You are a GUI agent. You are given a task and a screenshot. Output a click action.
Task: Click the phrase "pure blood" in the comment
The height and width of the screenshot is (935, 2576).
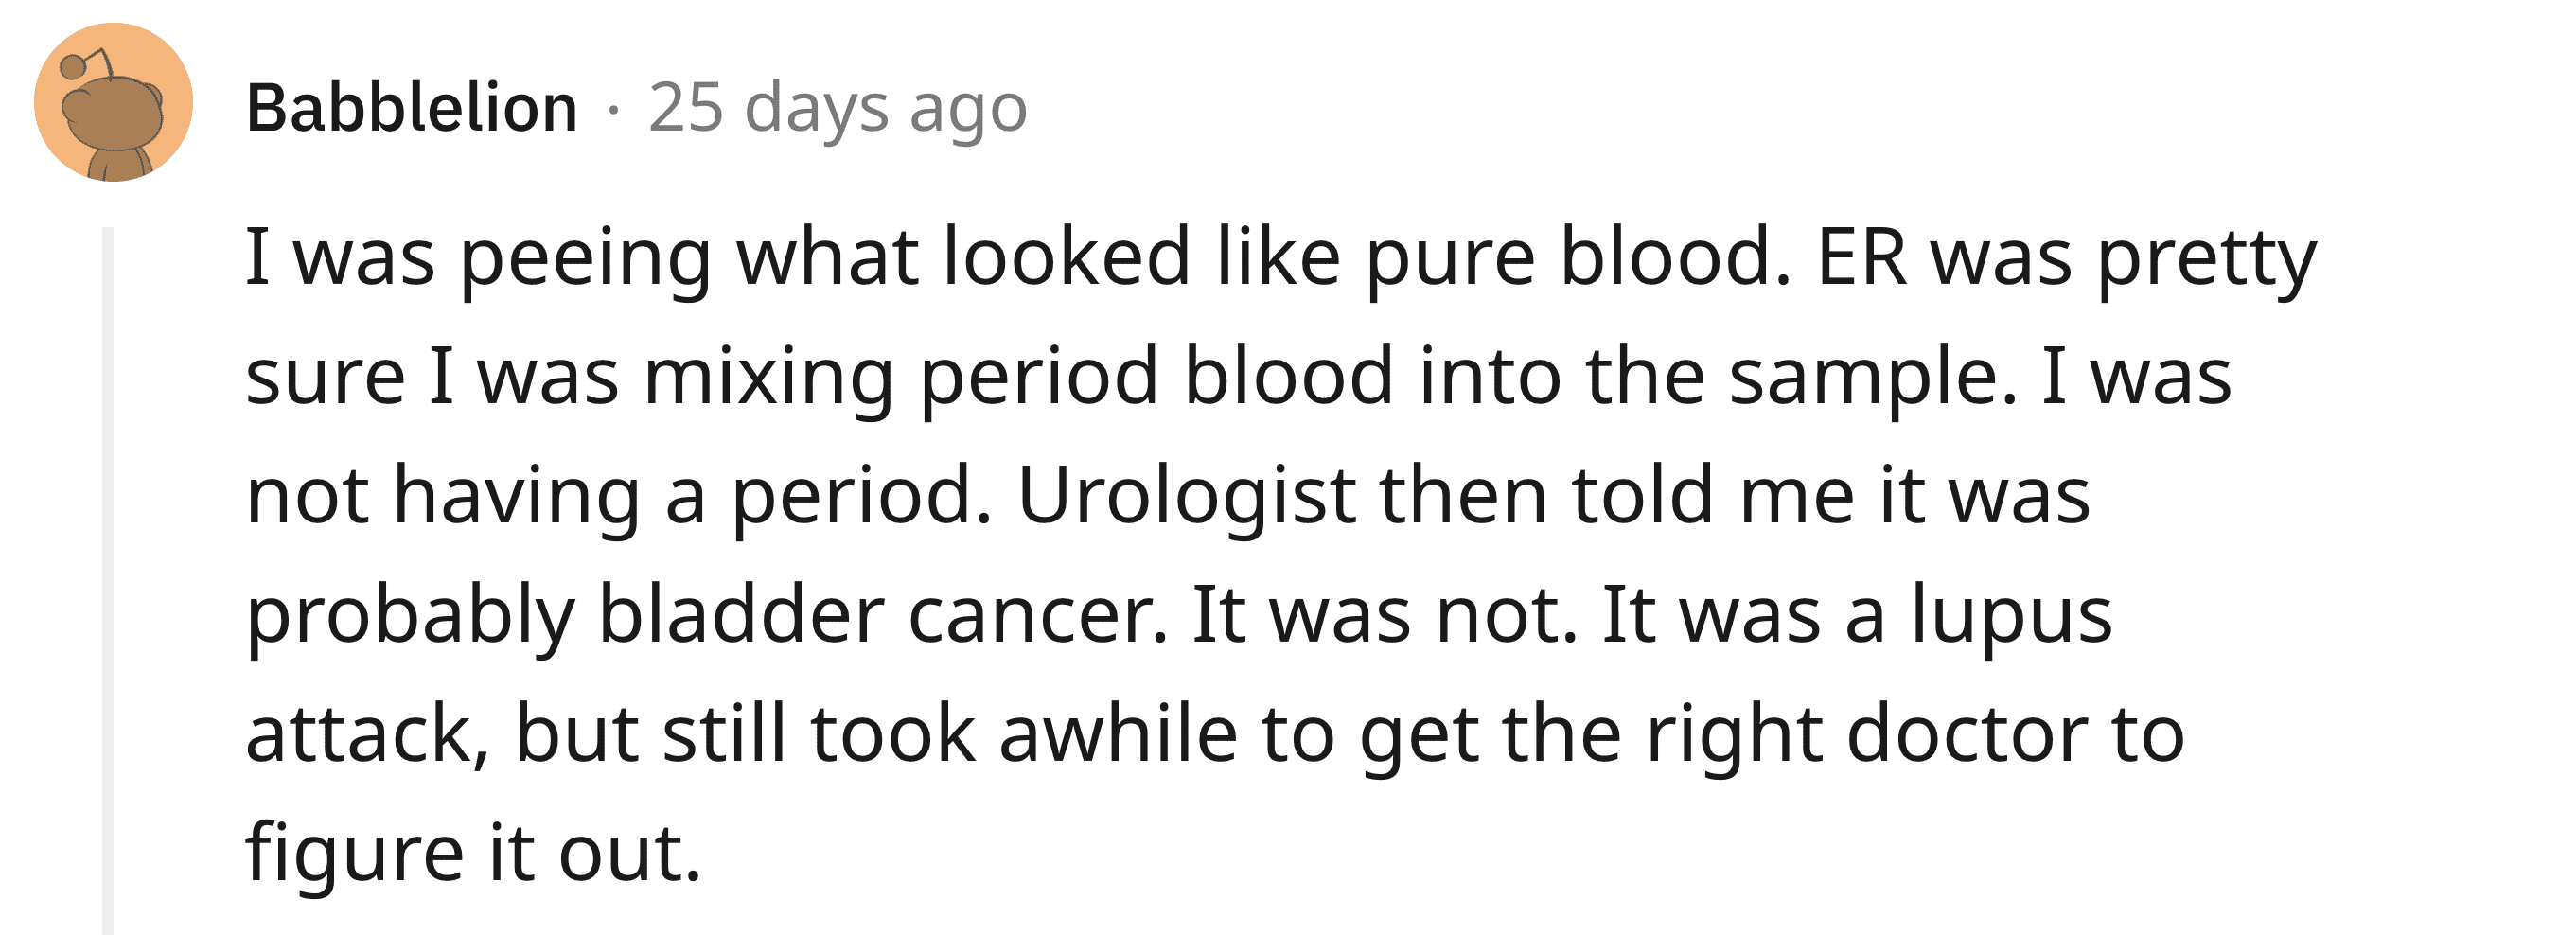(1578, 258)
